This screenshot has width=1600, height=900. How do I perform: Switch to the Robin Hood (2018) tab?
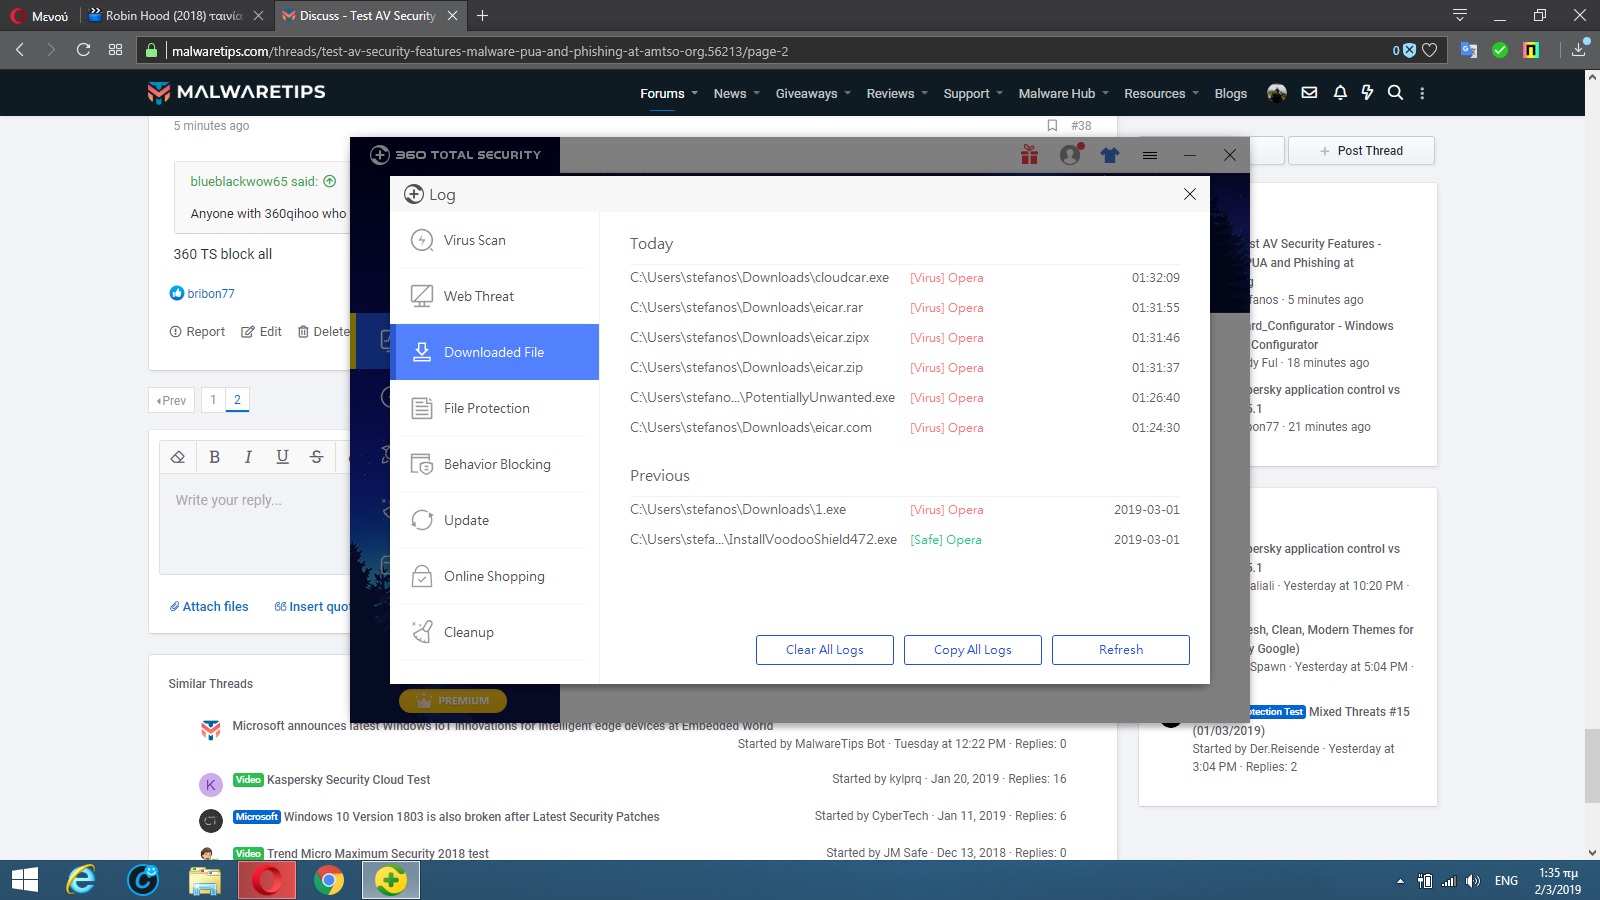pos(174,16)
